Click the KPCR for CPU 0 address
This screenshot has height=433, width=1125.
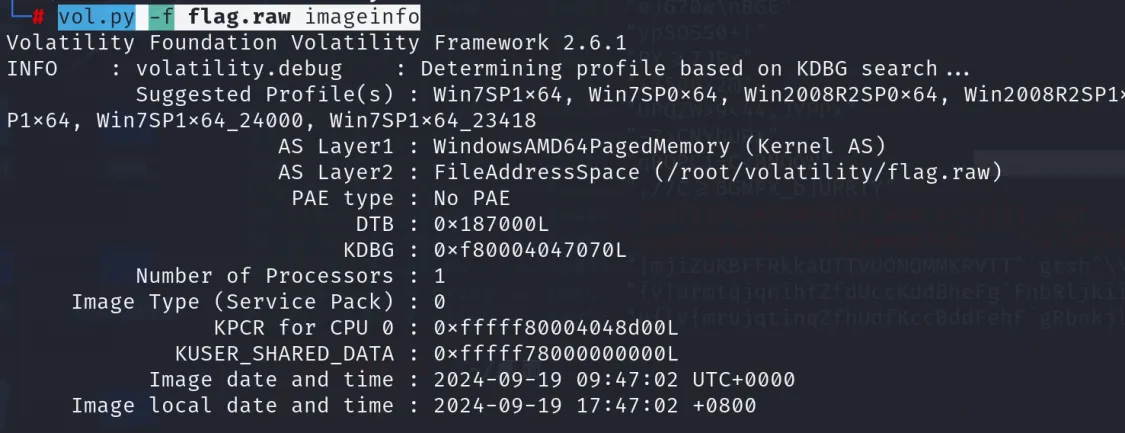(556, 328)
